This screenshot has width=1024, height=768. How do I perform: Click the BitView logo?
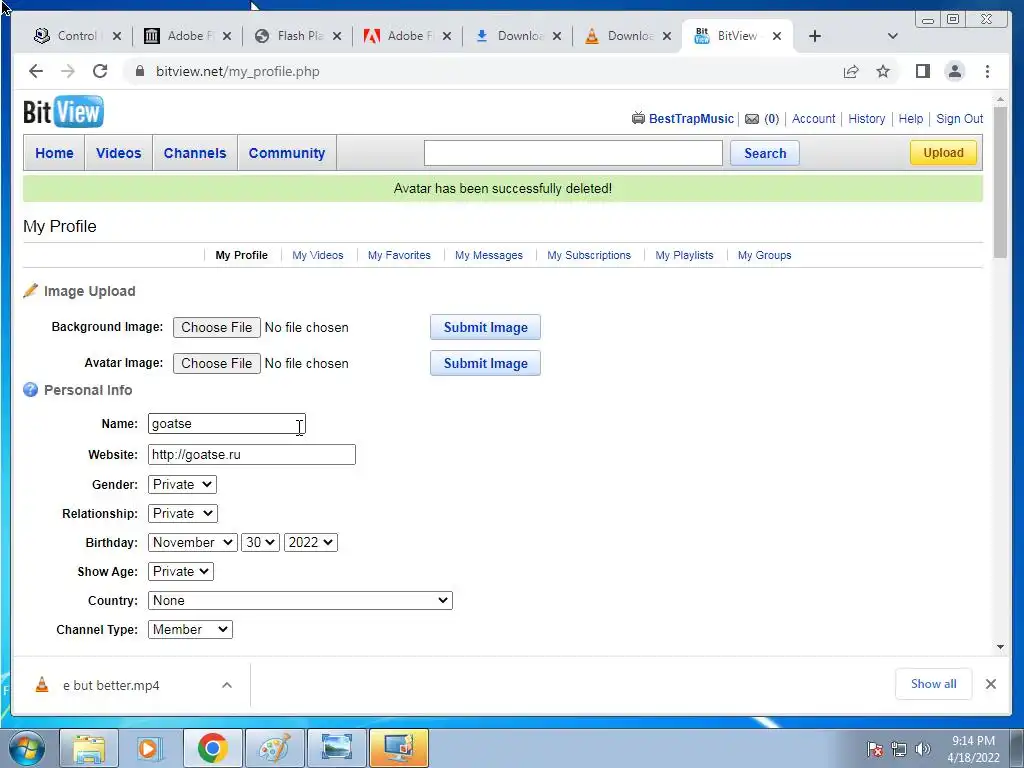63,112
